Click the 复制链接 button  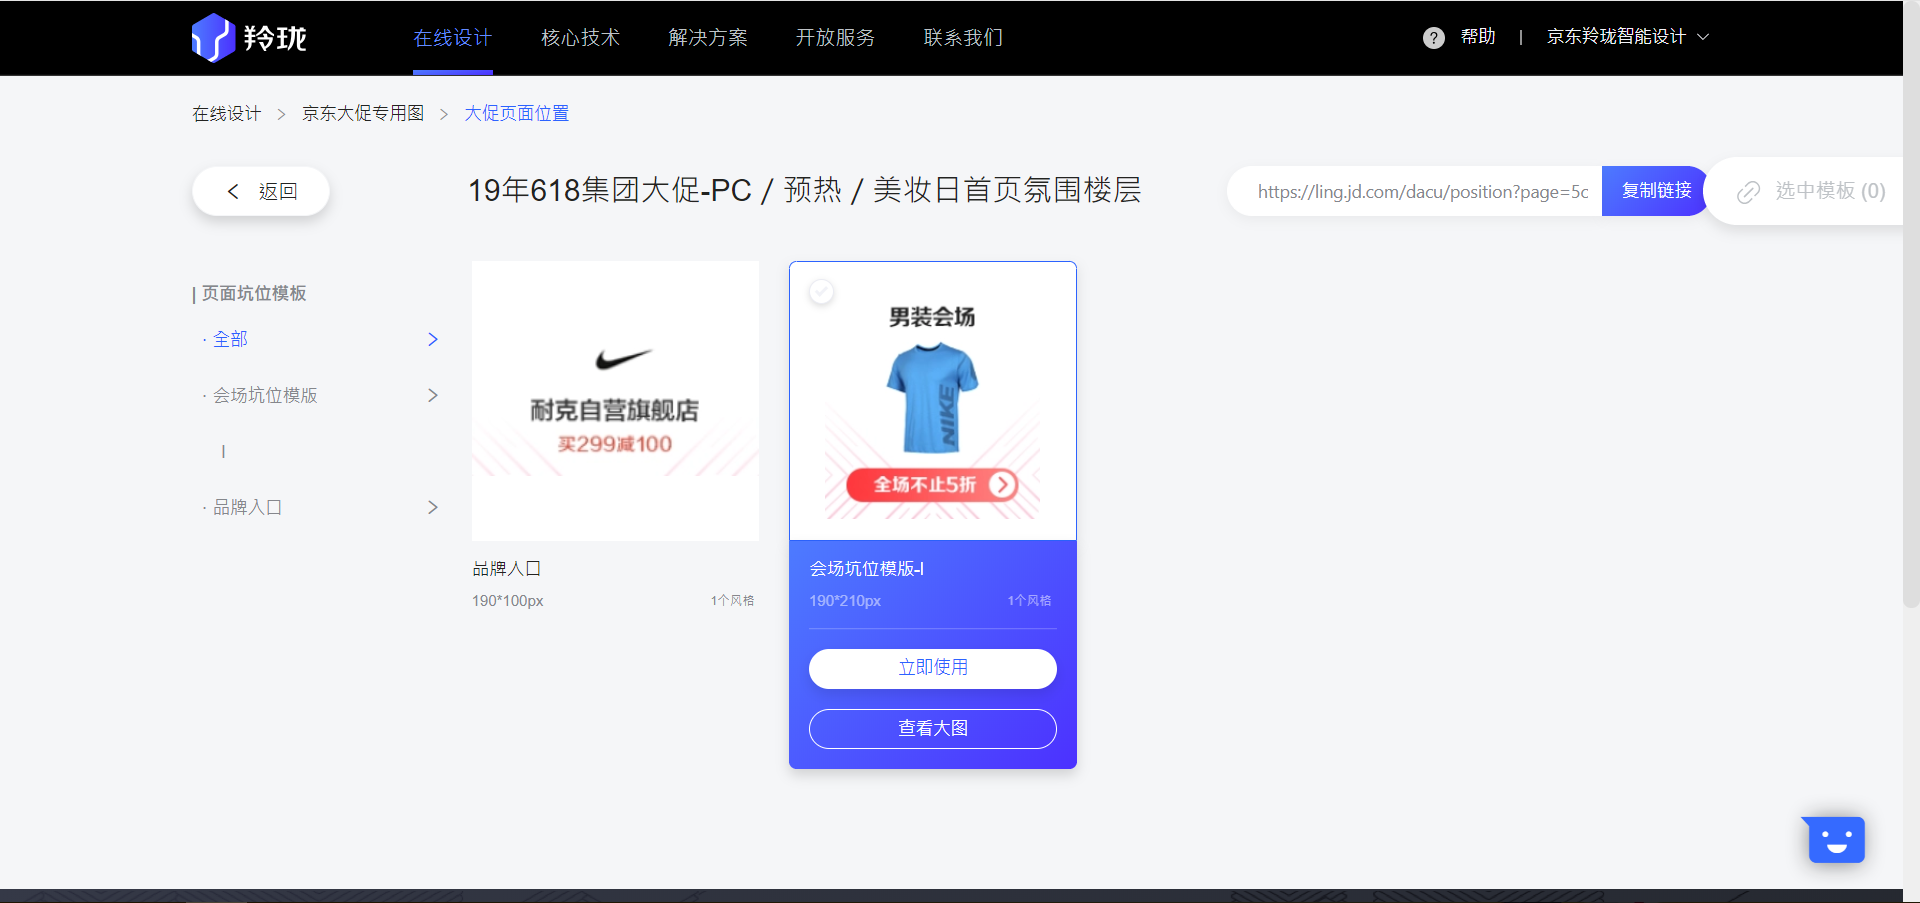[x=1656, y=191]
